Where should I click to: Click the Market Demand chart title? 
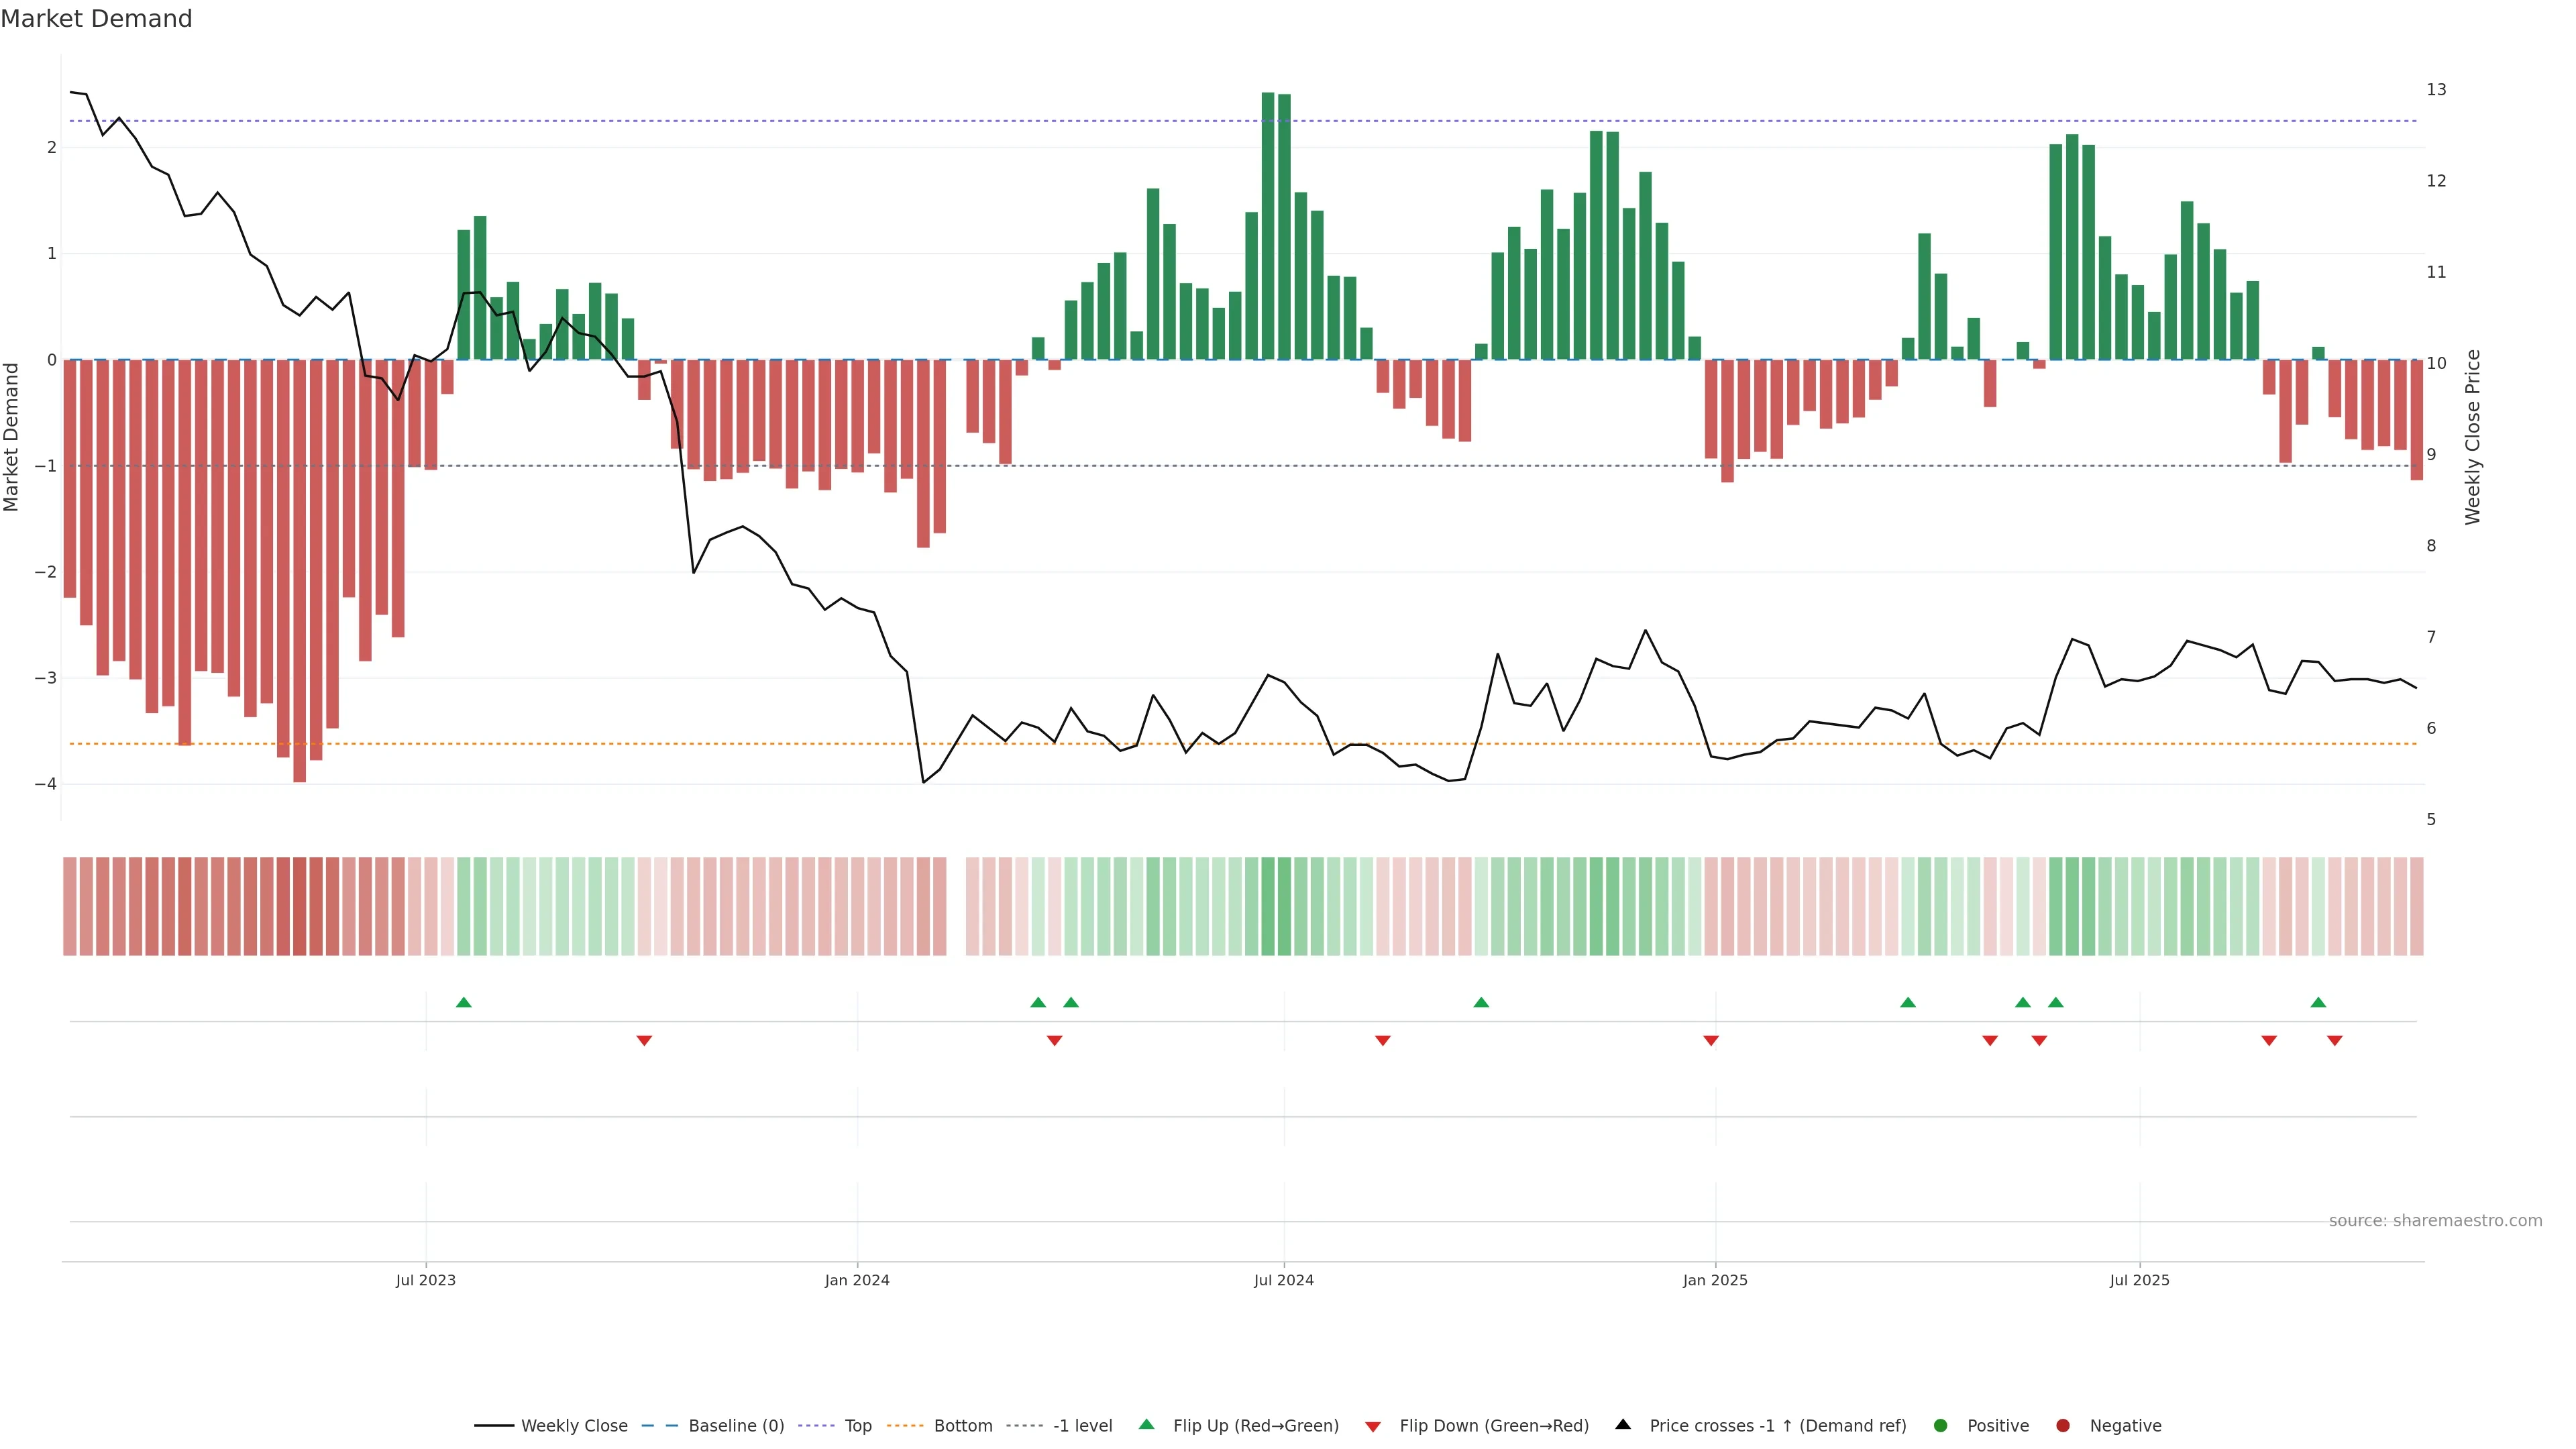click(96, 19)
